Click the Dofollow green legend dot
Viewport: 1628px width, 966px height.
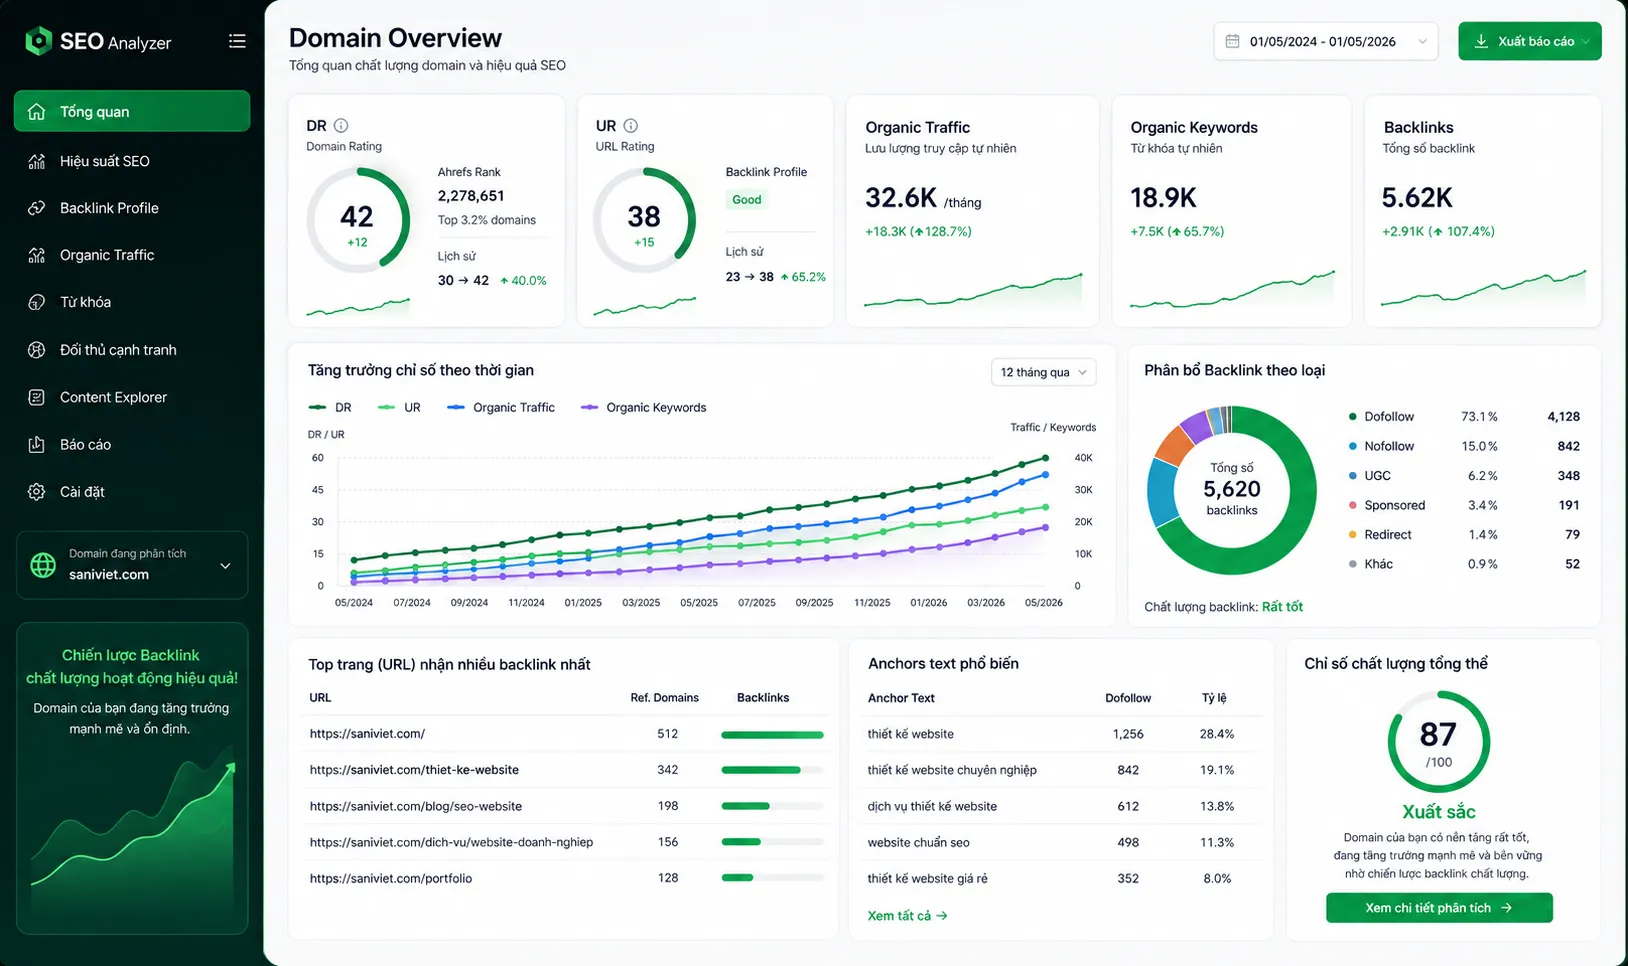(1353, 417)
